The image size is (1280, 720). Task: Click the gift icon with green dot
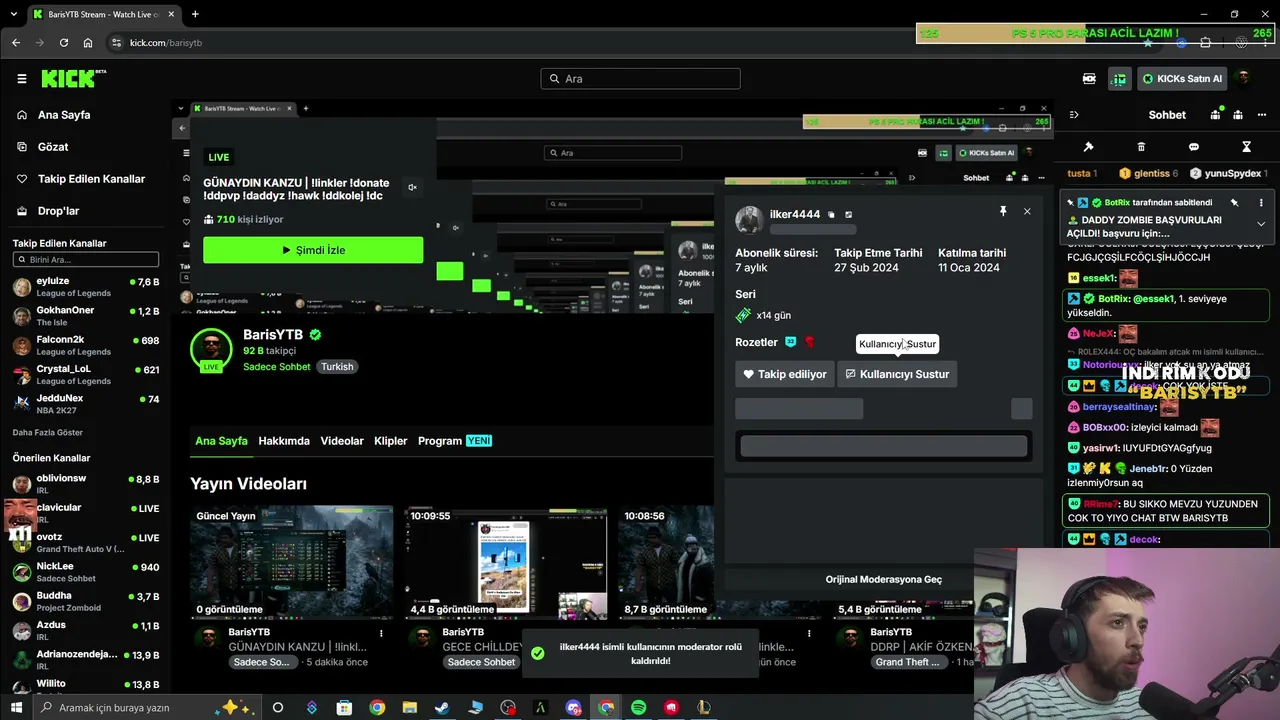[x=1216, y=115]
